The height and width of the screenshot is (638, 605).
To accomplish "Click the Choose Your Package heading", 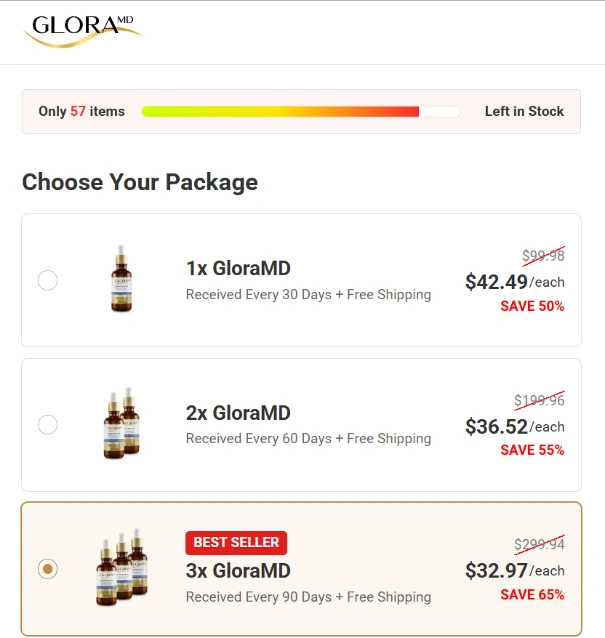I will click(x=140, y=182).
